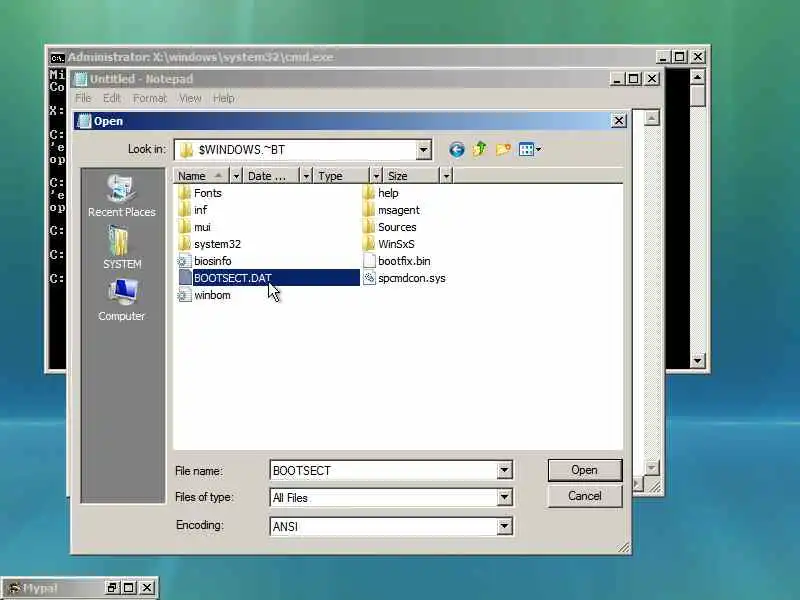This screenshot has height=600, width=800.
Task: Expand the Encoding dropdown
Action: pyautogui.click(x=504, y=526)
